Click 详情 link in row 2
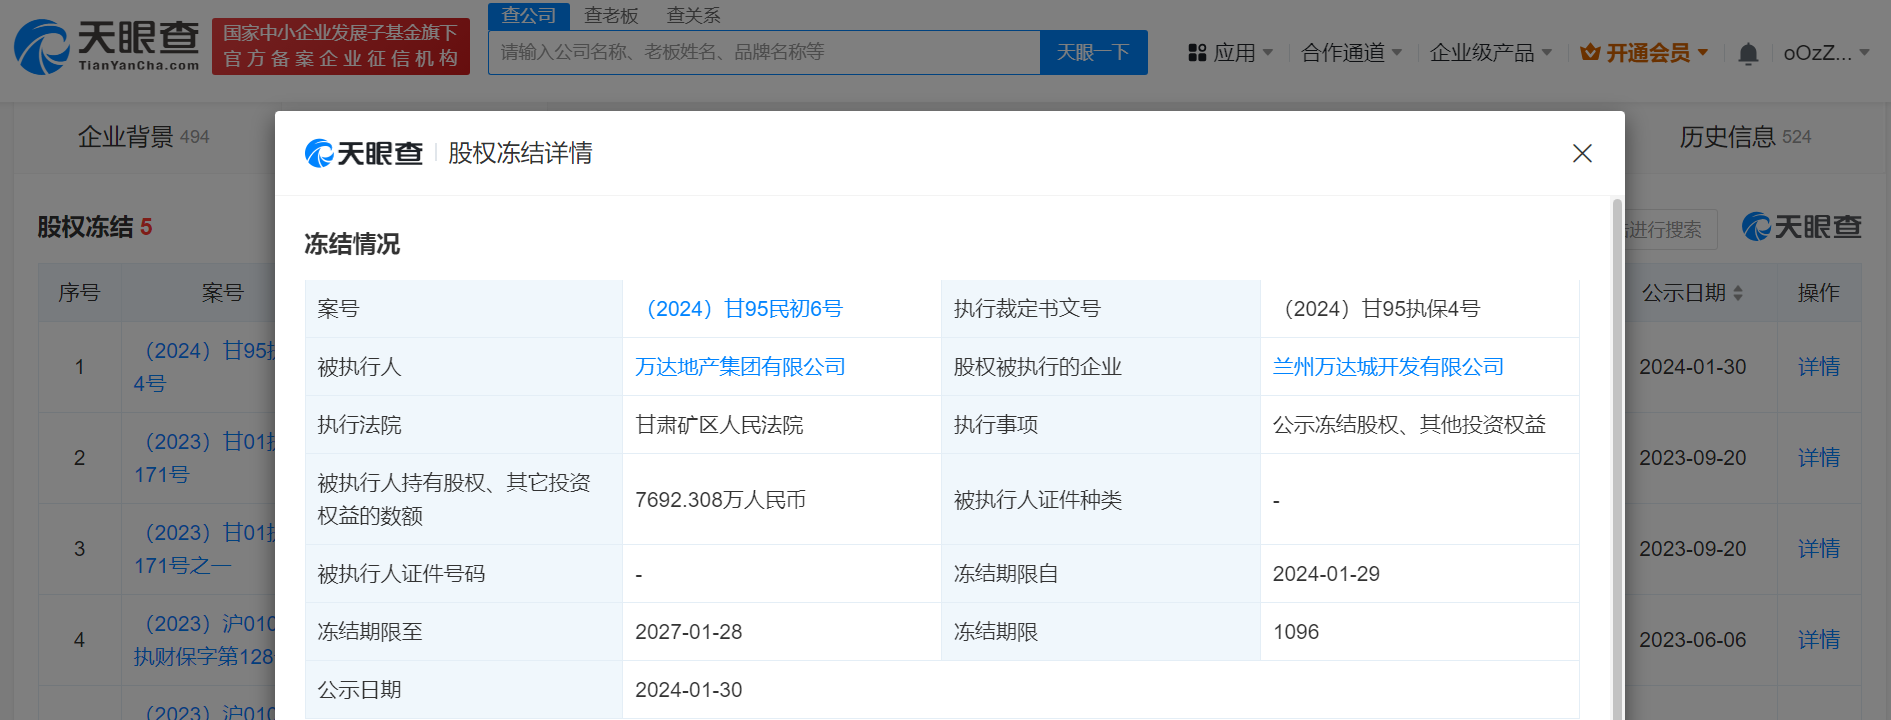The height and width of the screenshot is (720, 1891). point(1818,458)
